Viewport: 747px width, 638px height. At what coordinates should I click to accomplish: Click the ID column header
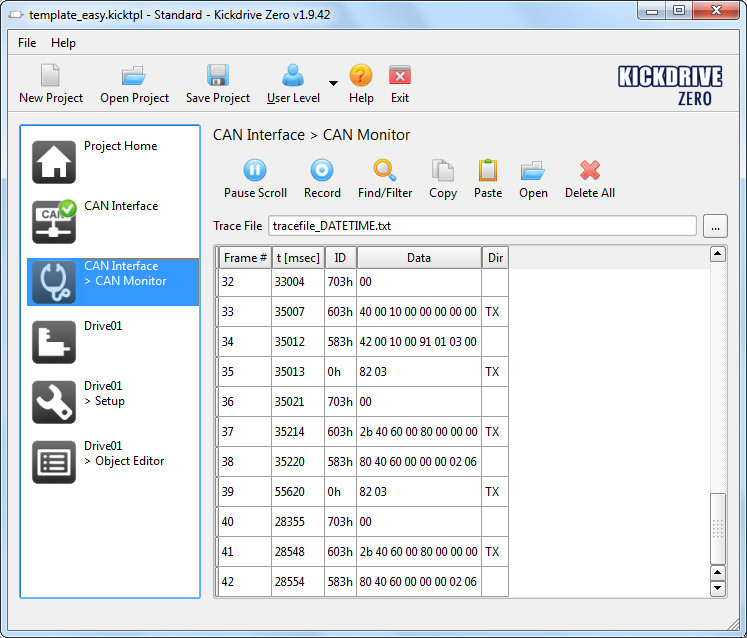pyautogui.click(x=340, y=258)
